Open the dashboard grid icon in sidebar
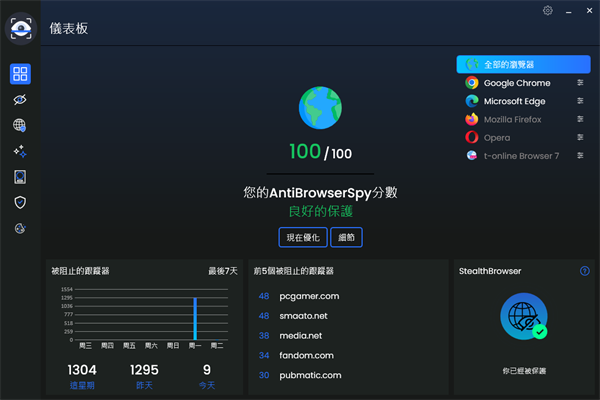Image resolution: width=600 pixels, height=400 pixels. tap(20, 74)
